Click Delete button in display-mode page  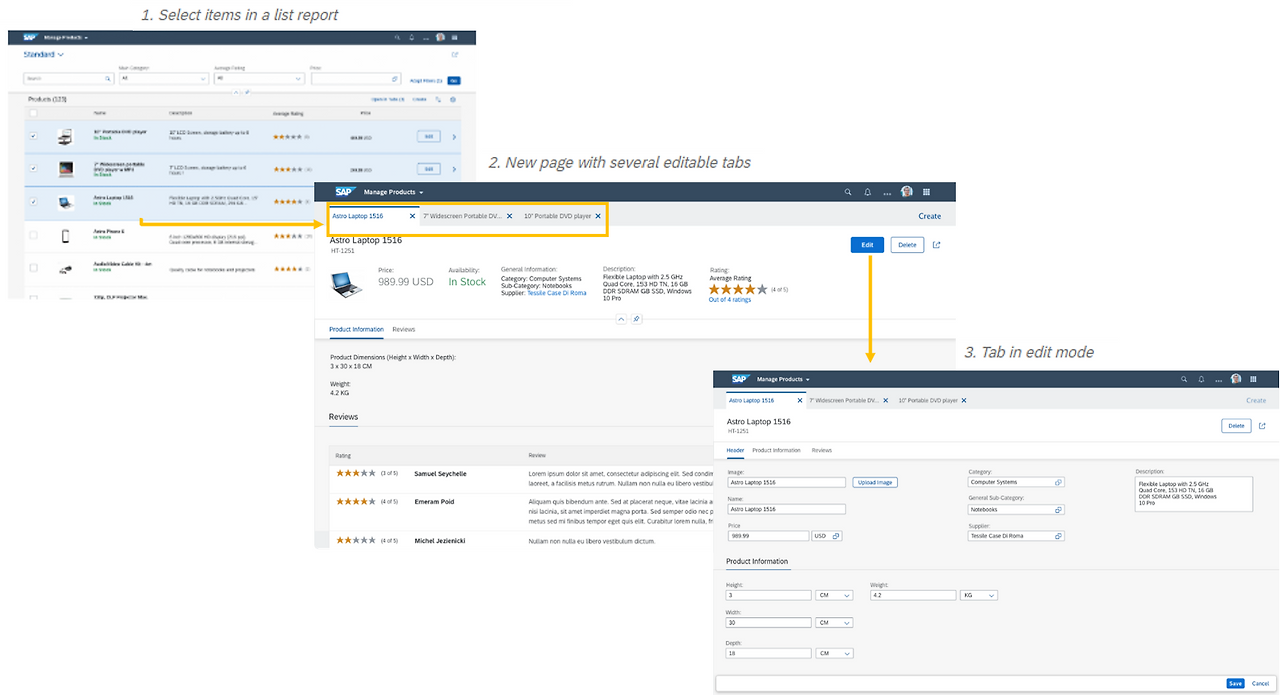[907, 244]
